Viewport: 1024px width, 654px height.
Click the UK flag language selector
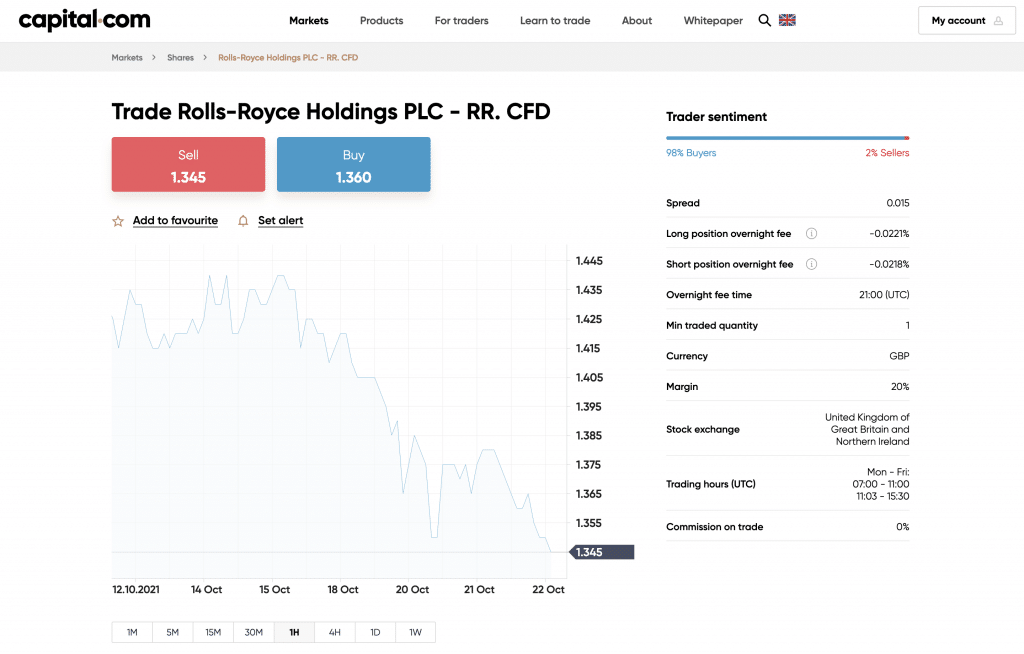[x=787, y=20]
